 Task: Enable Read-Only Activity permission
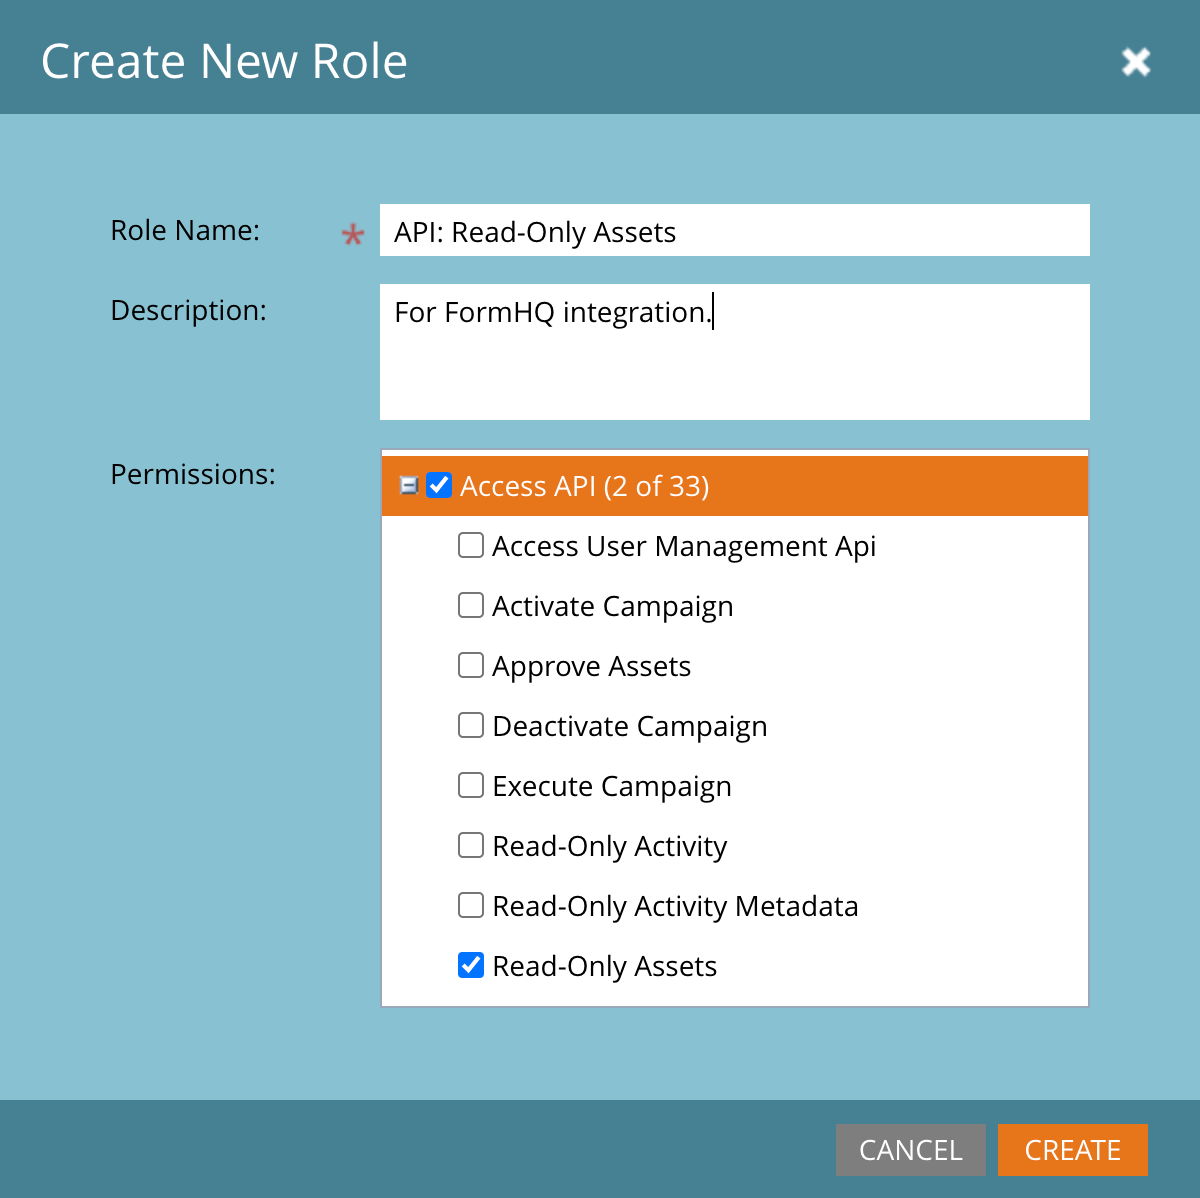(471, 845)
